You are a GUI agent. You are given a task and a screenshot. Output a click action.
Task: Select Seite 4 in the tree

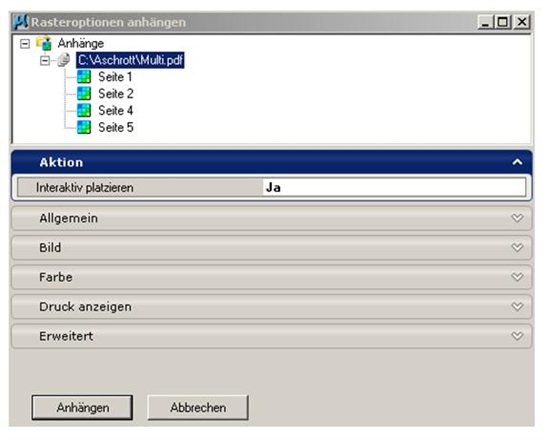[116, 111]
